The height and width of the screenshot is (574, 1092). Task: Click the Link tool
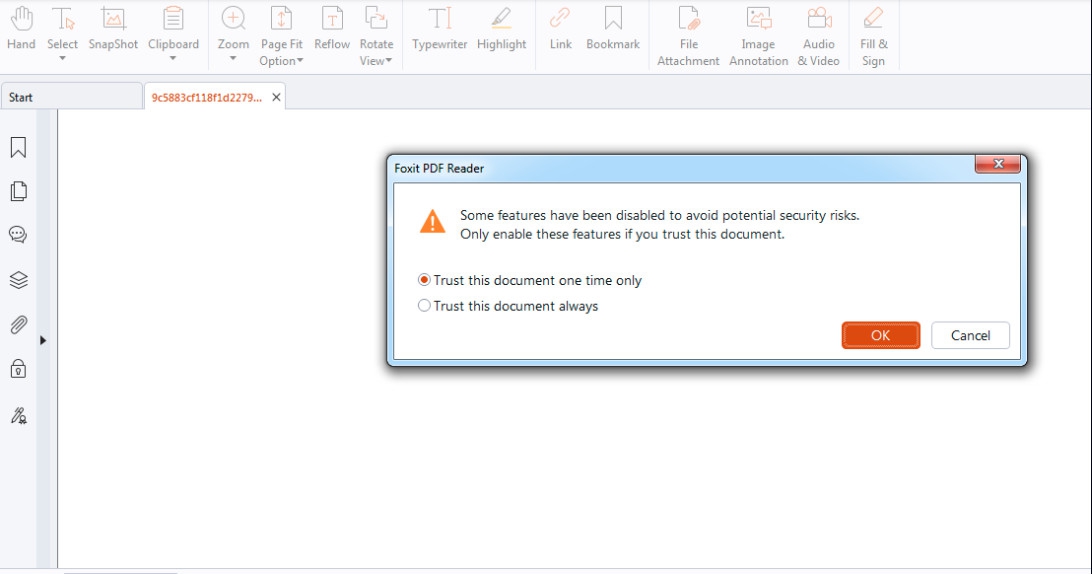tap(561, 28)
